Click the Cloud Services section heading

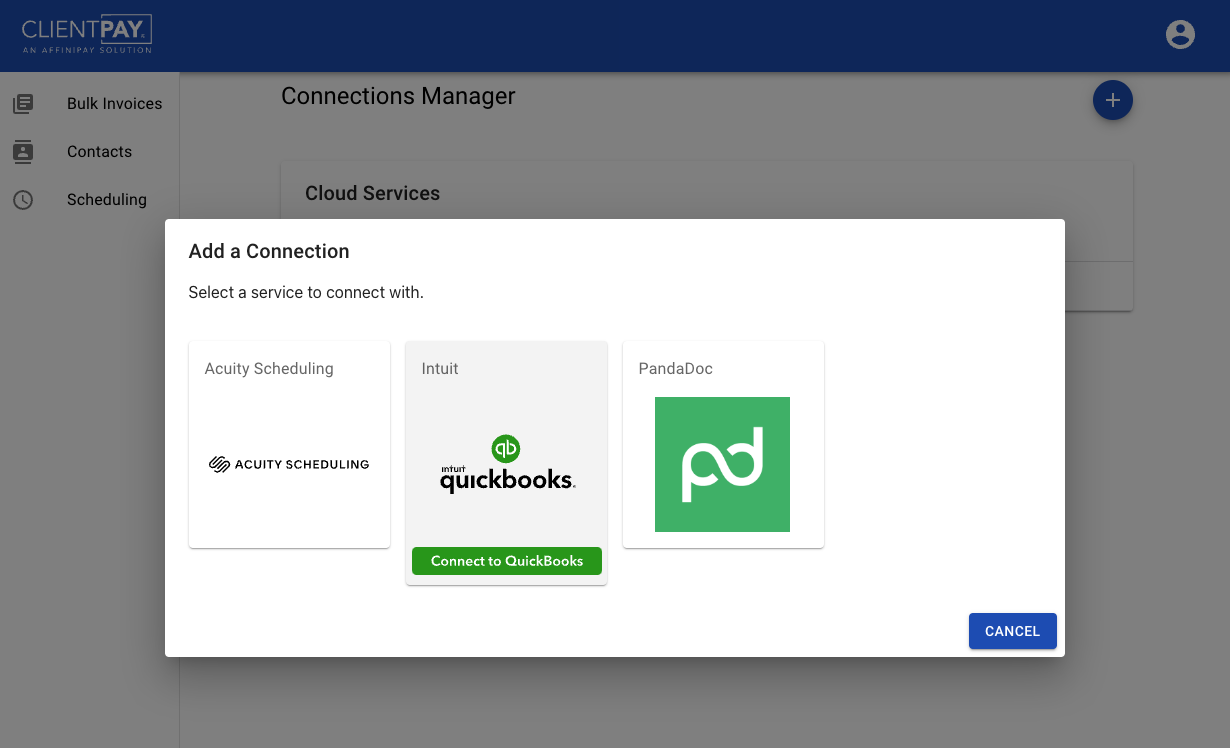click(x=372, y=193)
